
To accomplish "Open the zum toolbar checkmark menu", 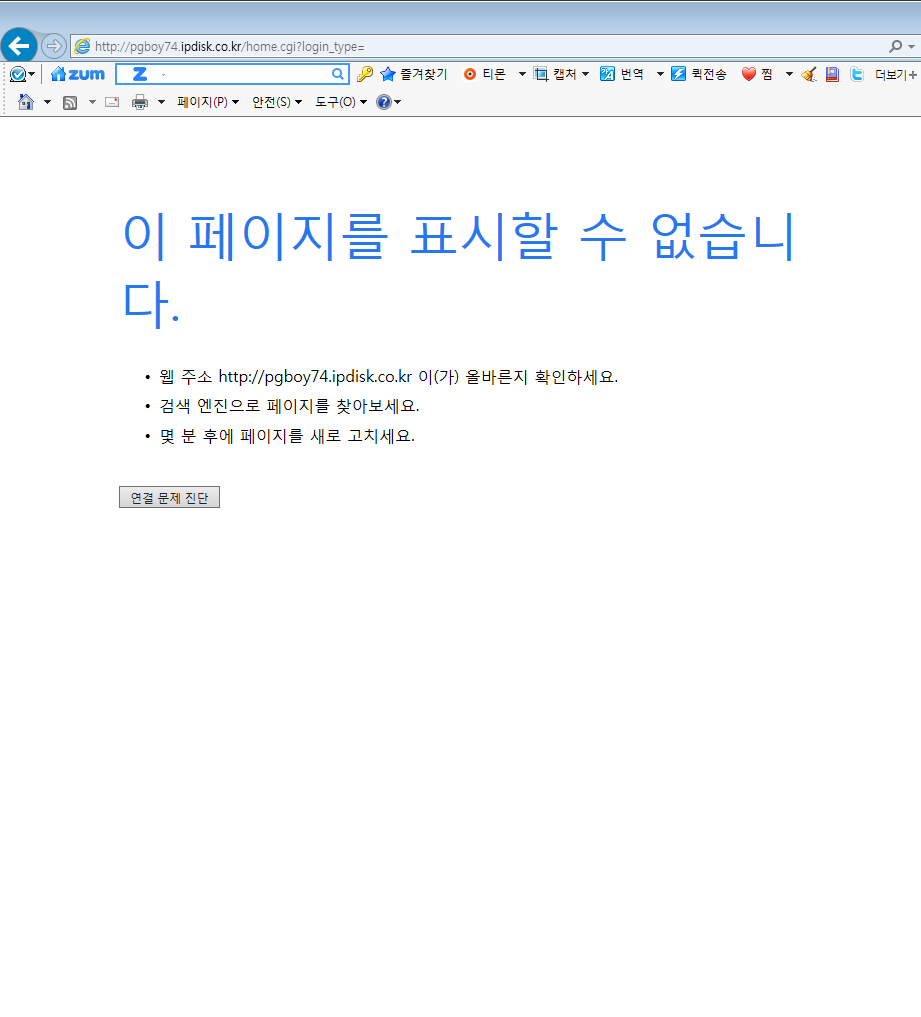I will click(x=22, y=74).
